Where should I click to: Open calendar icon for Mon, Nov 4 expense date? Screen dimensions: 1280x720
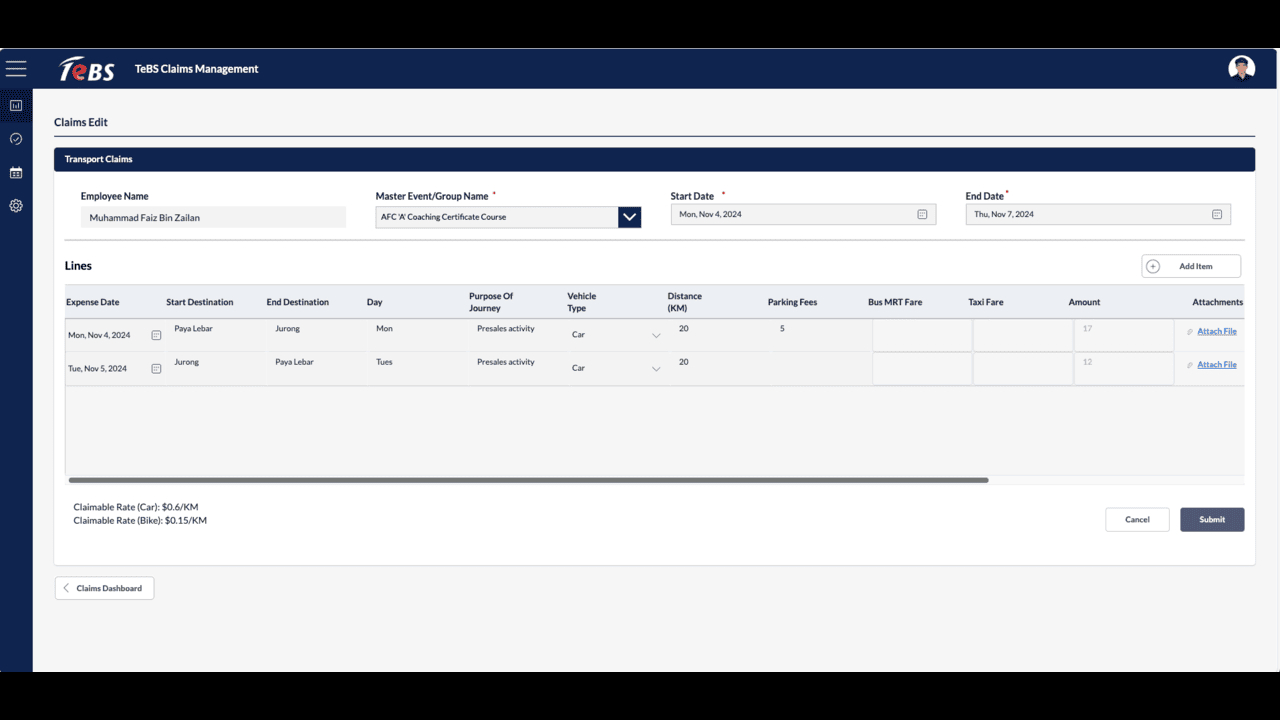(156, 335)
